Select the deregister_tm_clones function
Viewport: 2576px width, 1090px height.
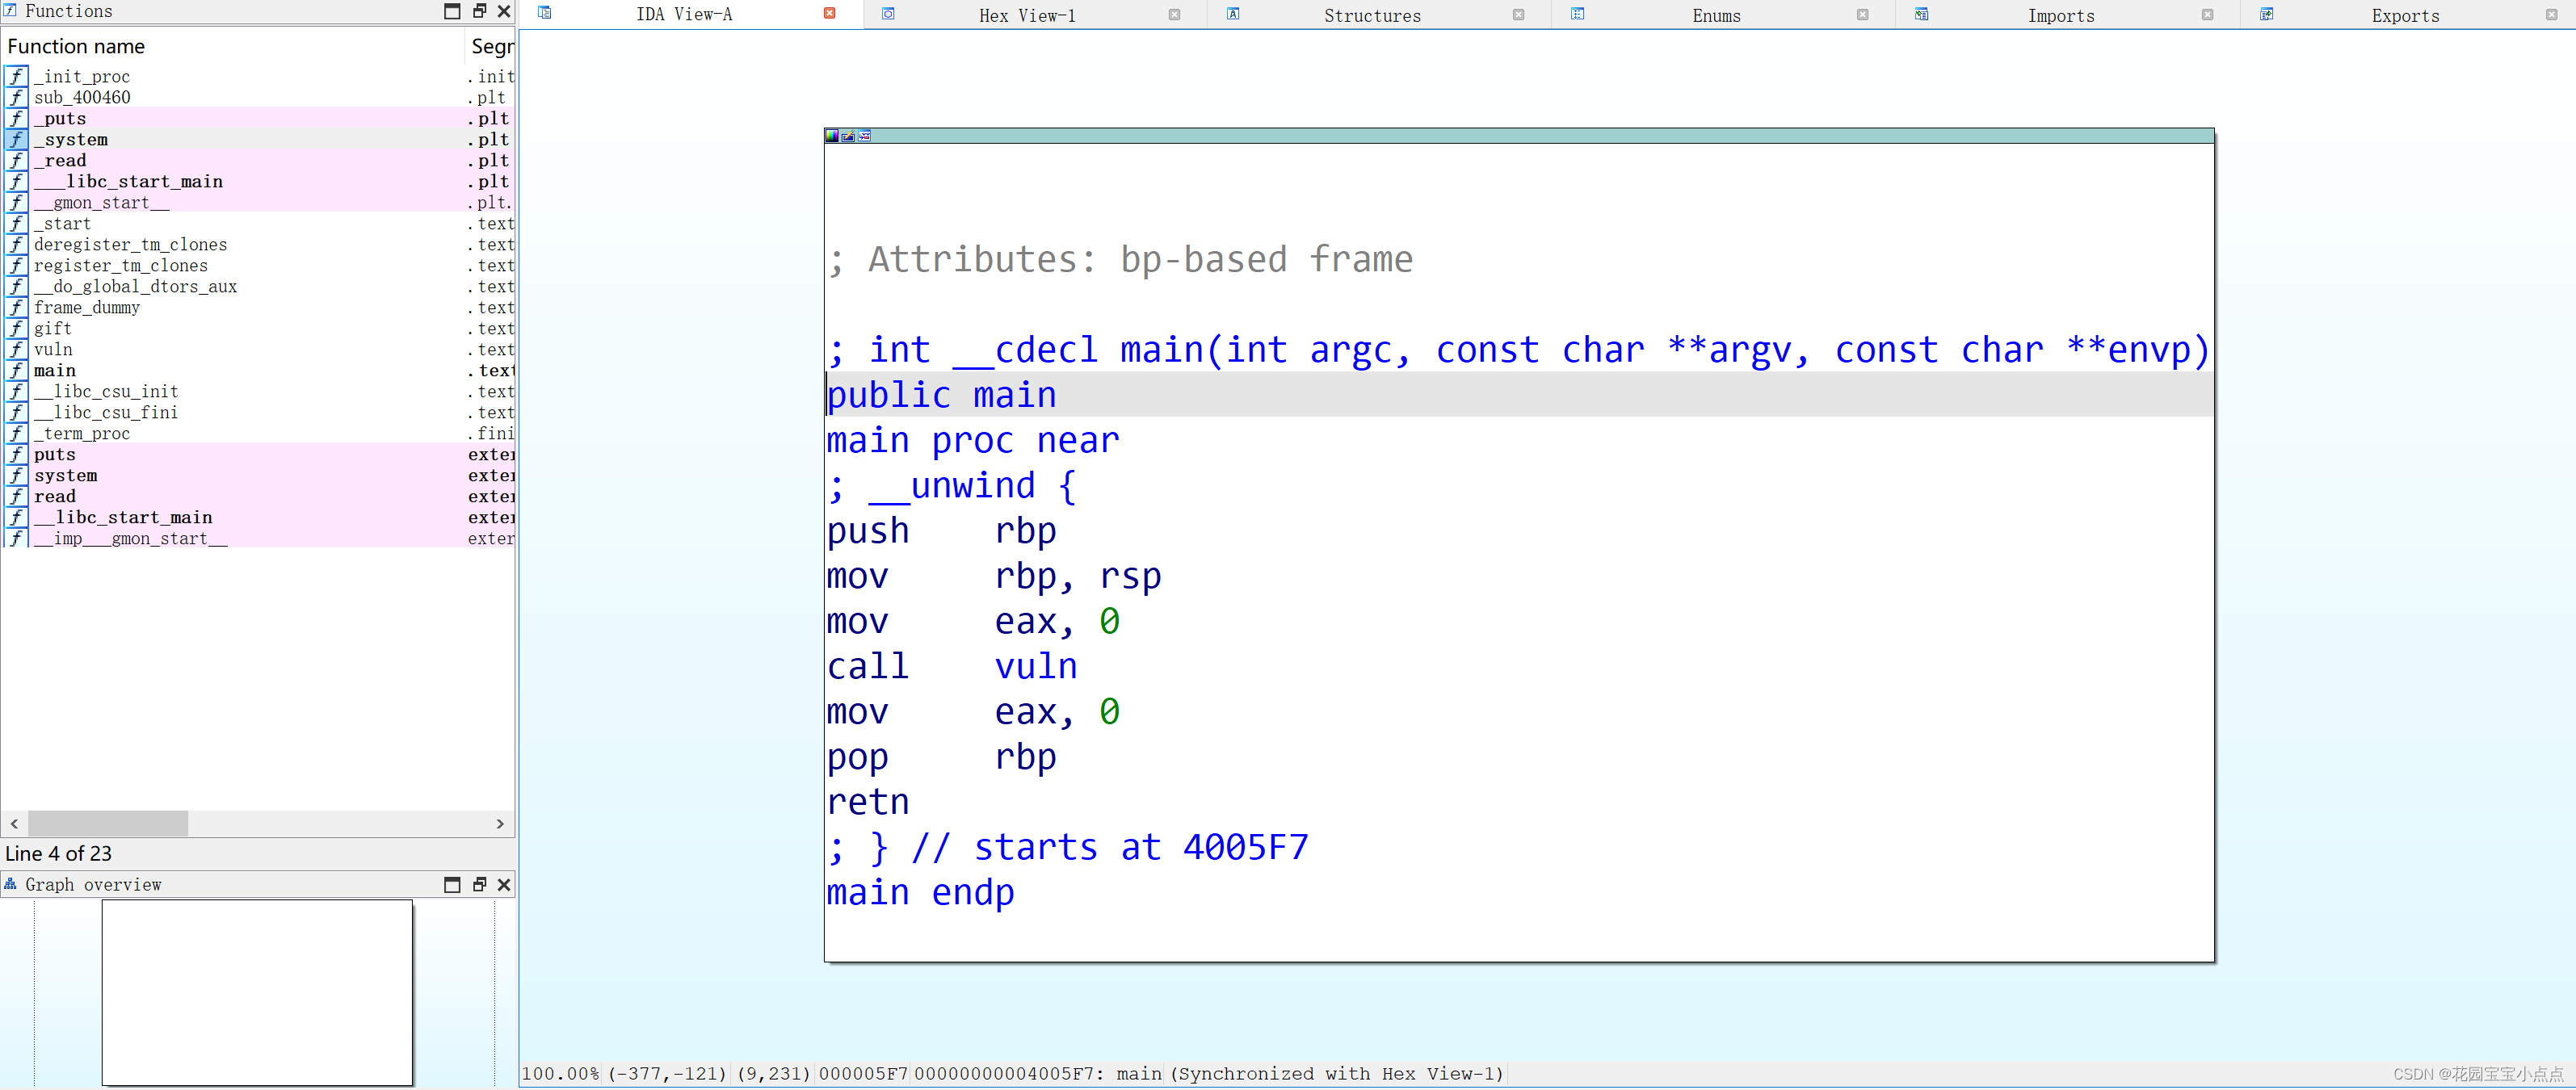coord(258,244)
